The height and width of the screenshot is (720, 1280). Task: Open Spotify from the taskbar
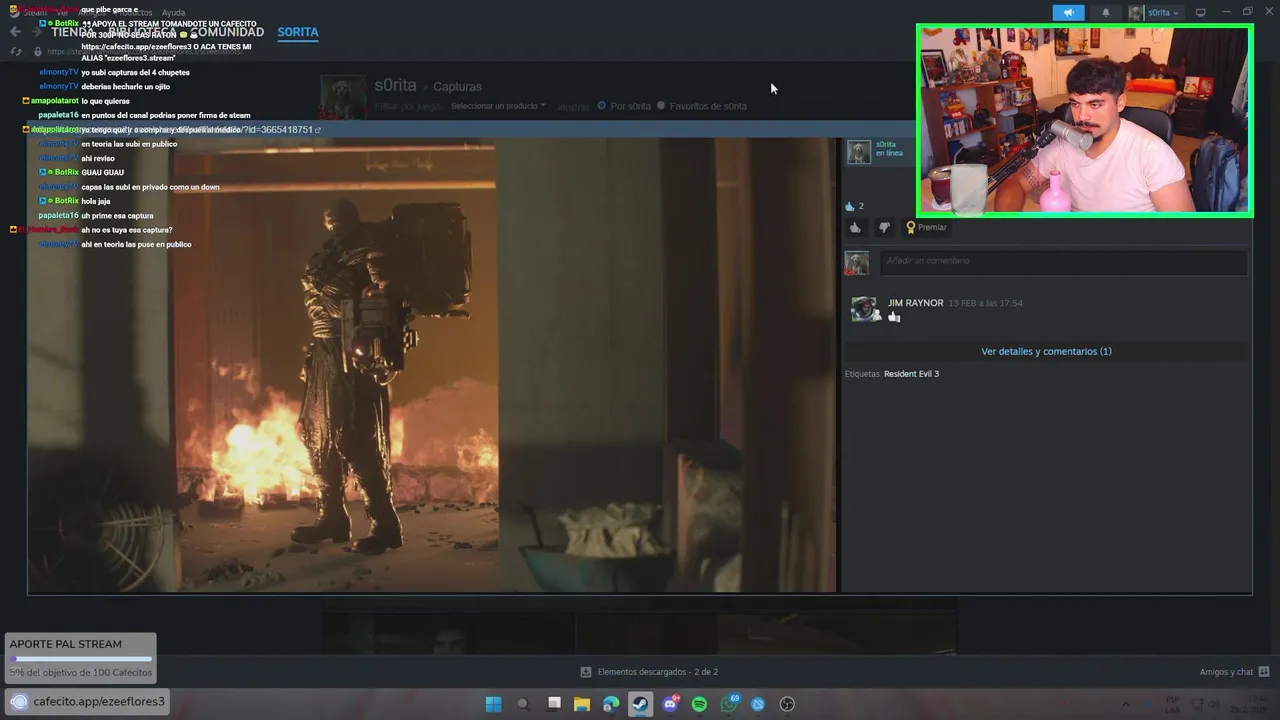click(x=699, y=704)
